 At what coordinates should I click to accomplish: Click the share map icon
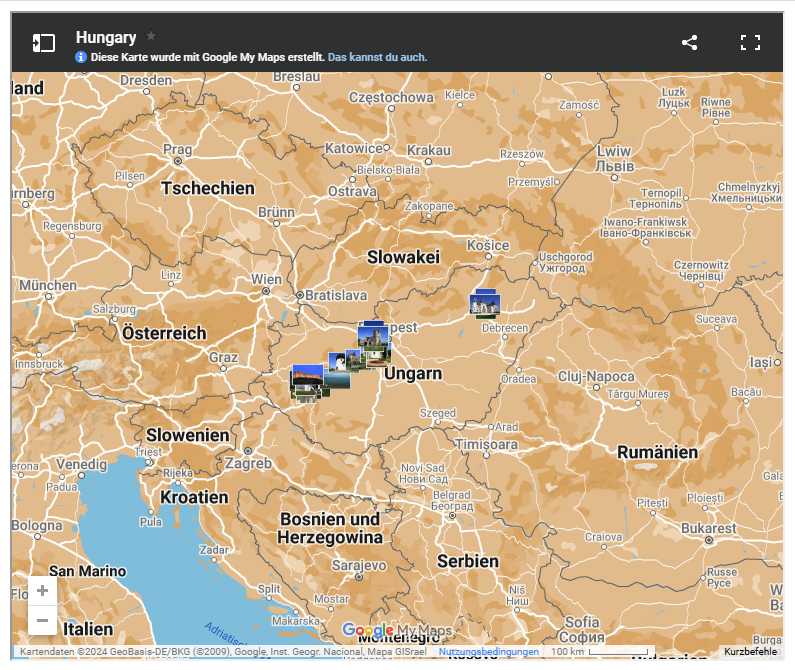(x=689, y=43)
